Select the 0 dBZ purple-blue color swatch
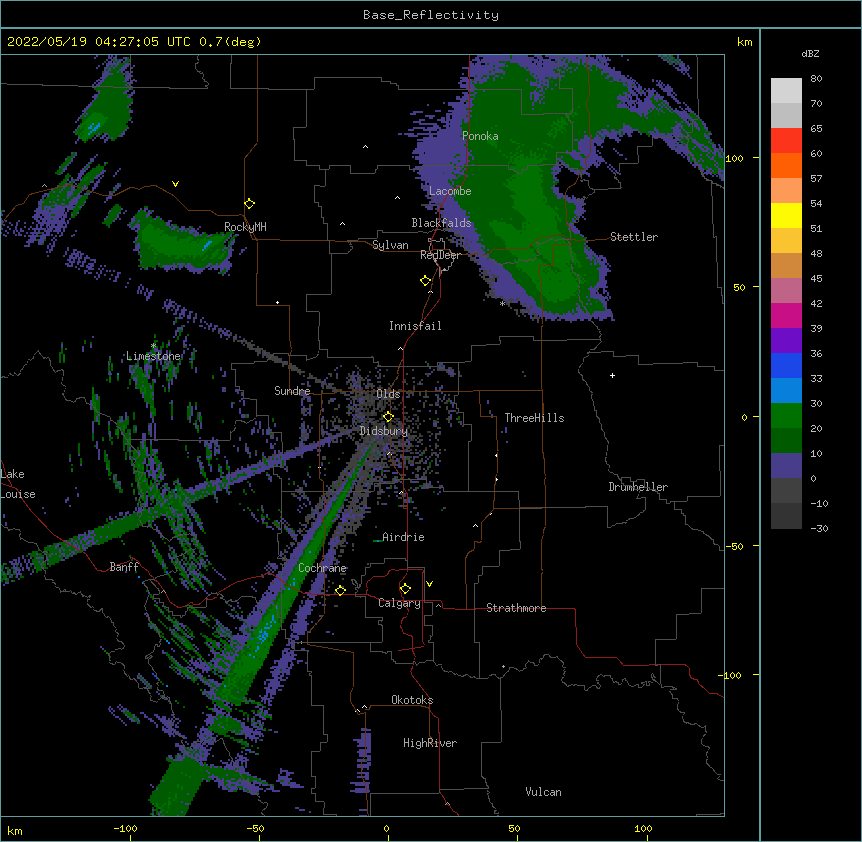Viewport: 862px width, 842px height. click(786, 465)
